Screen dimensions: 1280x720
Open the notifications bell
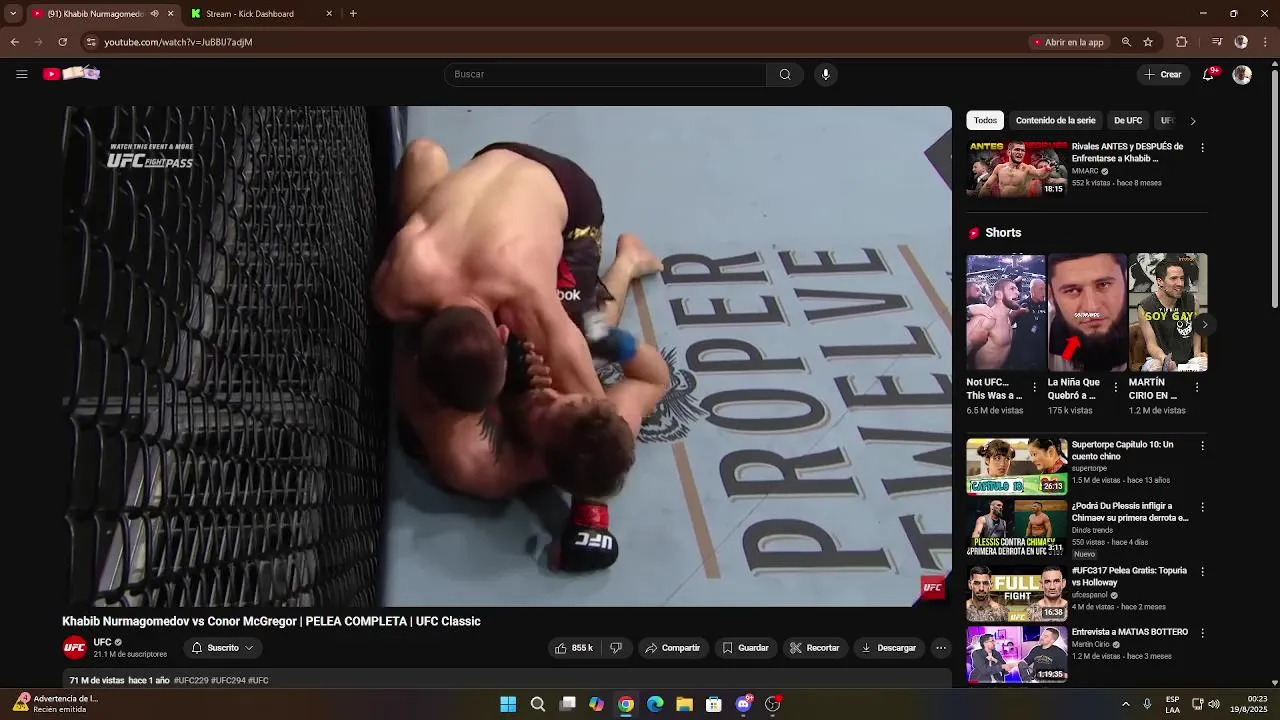click(1208, 74)
